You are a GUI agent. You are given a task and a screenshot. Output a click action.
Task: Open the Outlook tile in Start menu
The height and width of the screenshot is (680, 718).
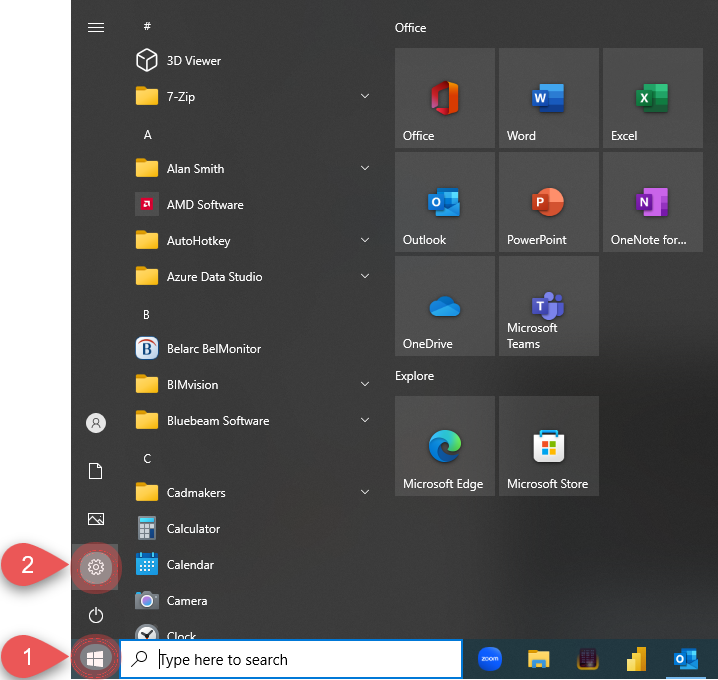coord(445,202)
